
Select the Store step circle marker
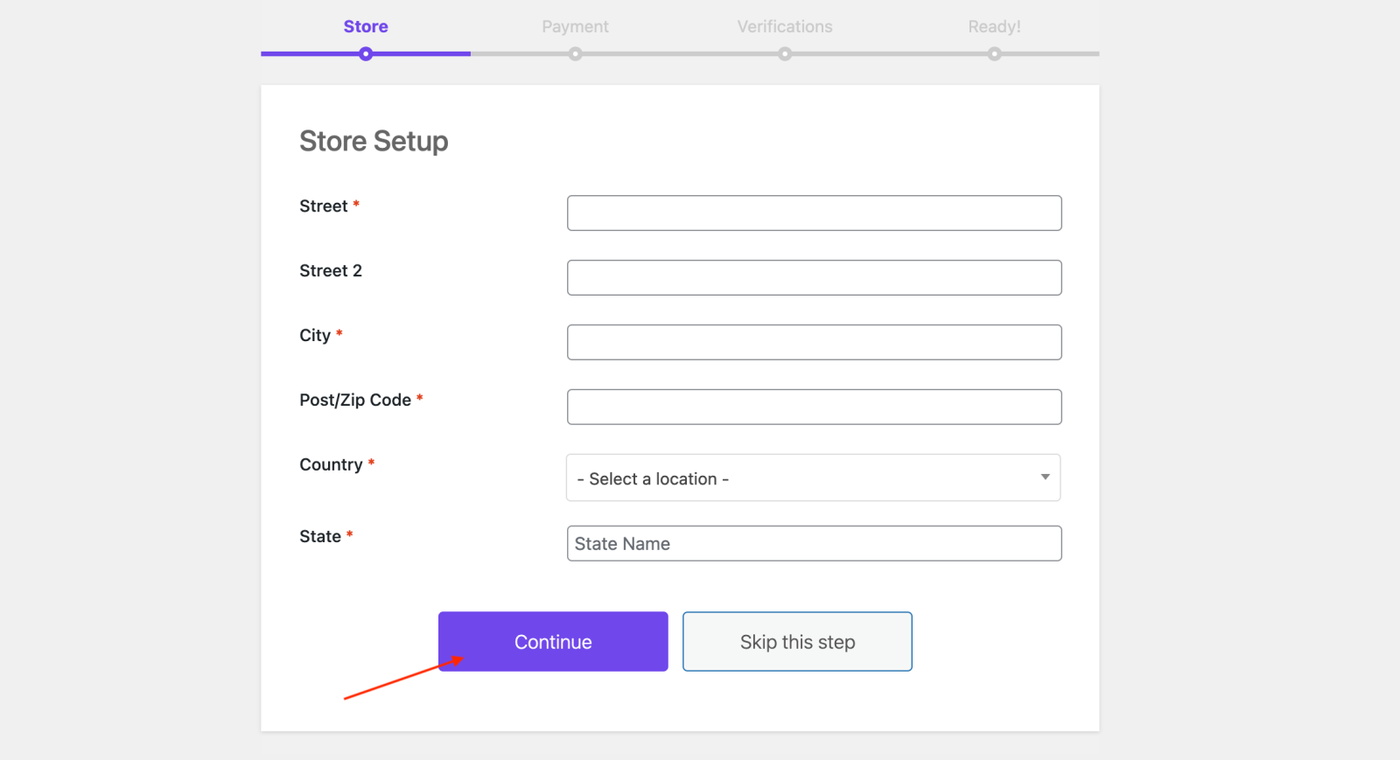[x=366, y=54]
